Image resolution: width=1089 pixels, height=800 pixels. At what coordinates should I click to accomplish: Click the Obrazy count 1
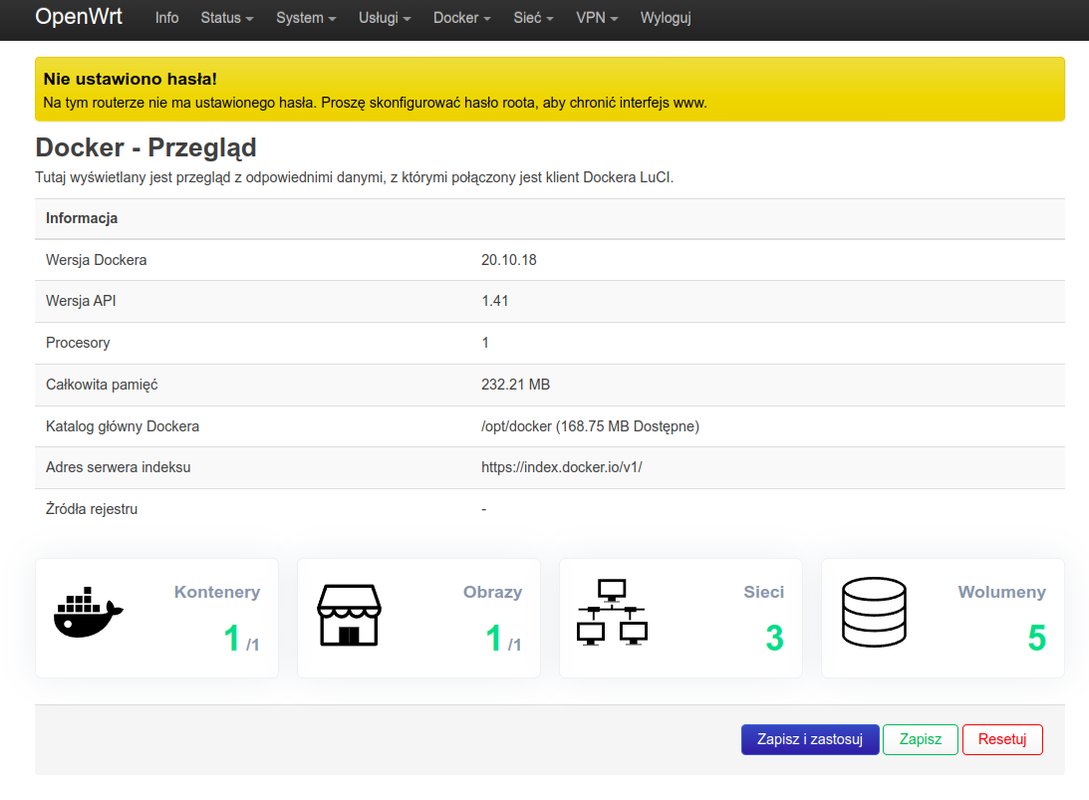coord(494,638)
